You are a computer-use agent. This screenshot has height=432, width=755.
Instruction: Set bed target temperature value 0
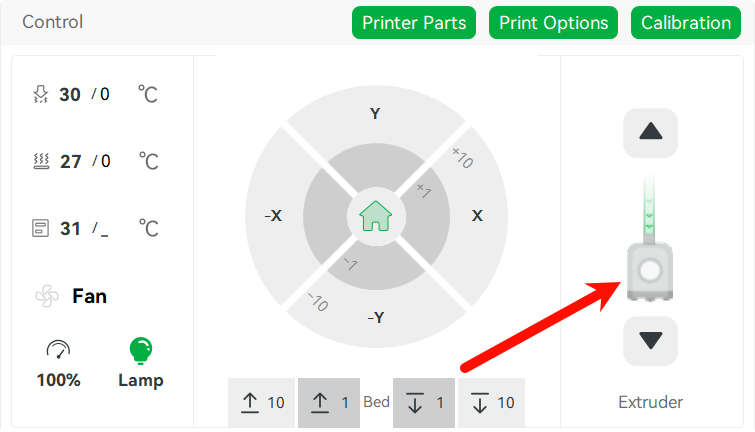[x=105, y=161]
